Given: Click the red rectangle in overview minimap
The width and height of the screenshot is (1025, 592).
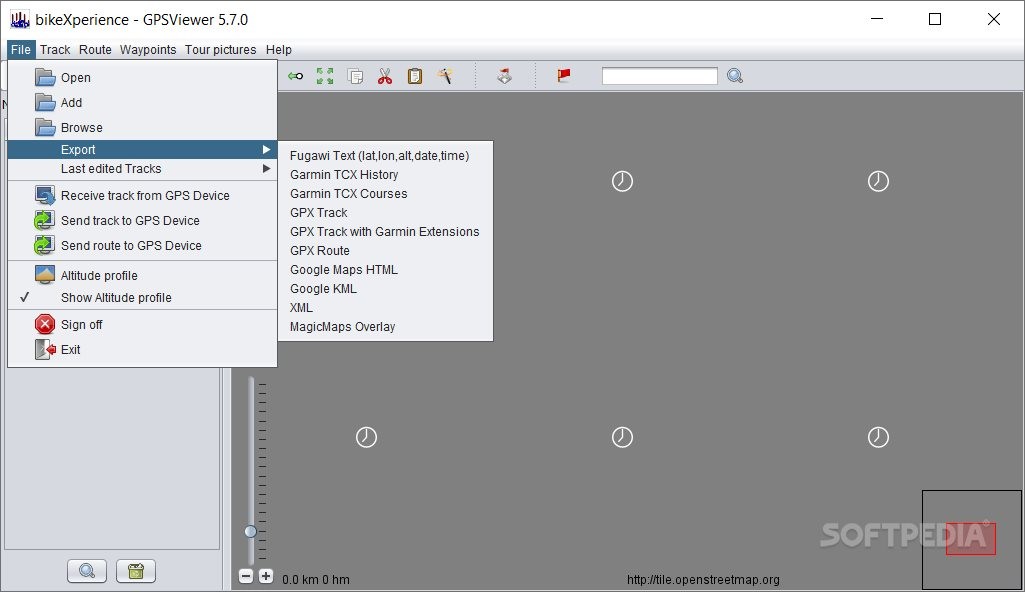Looking at the screenshot, I should coord(971,538).
